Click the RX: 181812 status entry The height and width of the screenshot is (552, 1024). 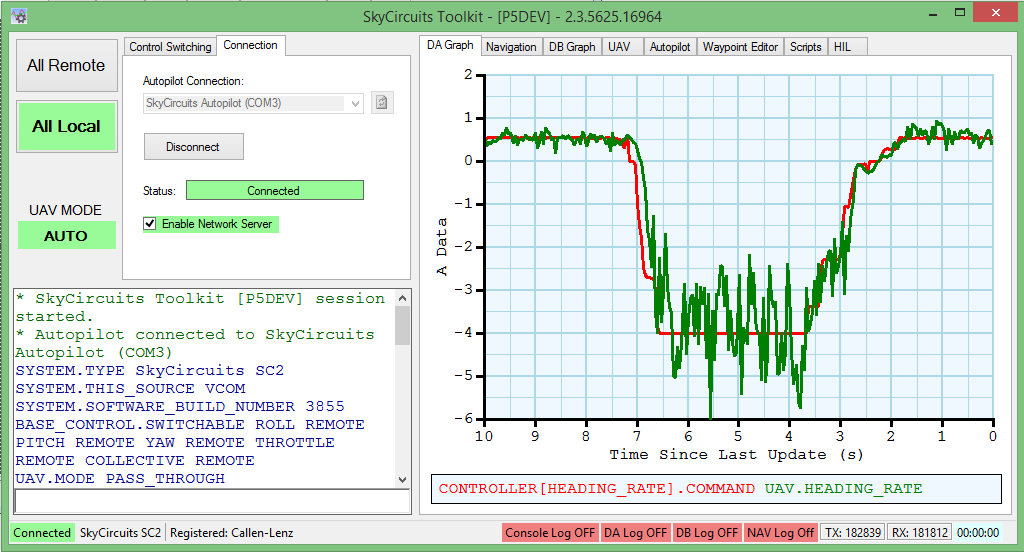[920, 533]
